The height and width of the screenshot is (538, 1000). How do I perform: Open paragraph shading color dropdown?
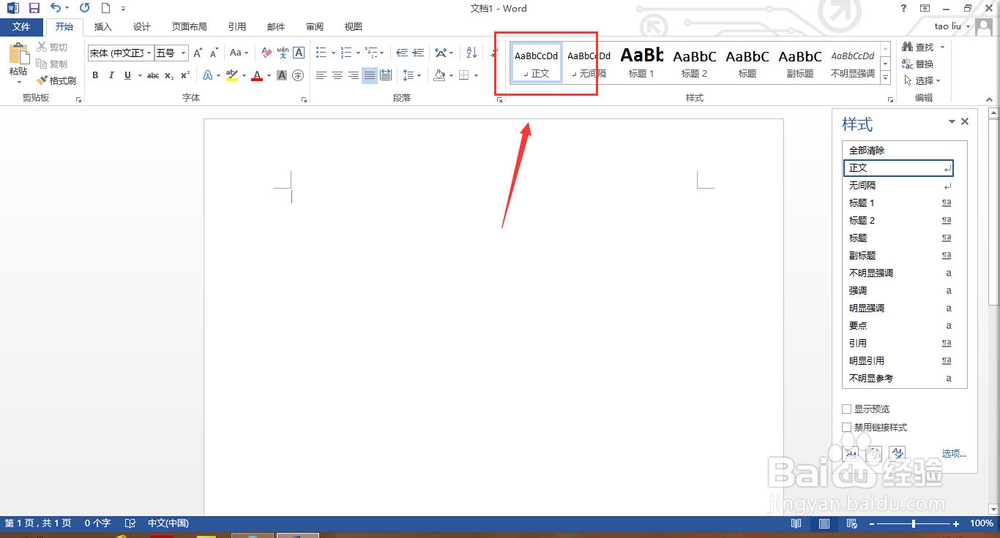click(x=451, y=75)
